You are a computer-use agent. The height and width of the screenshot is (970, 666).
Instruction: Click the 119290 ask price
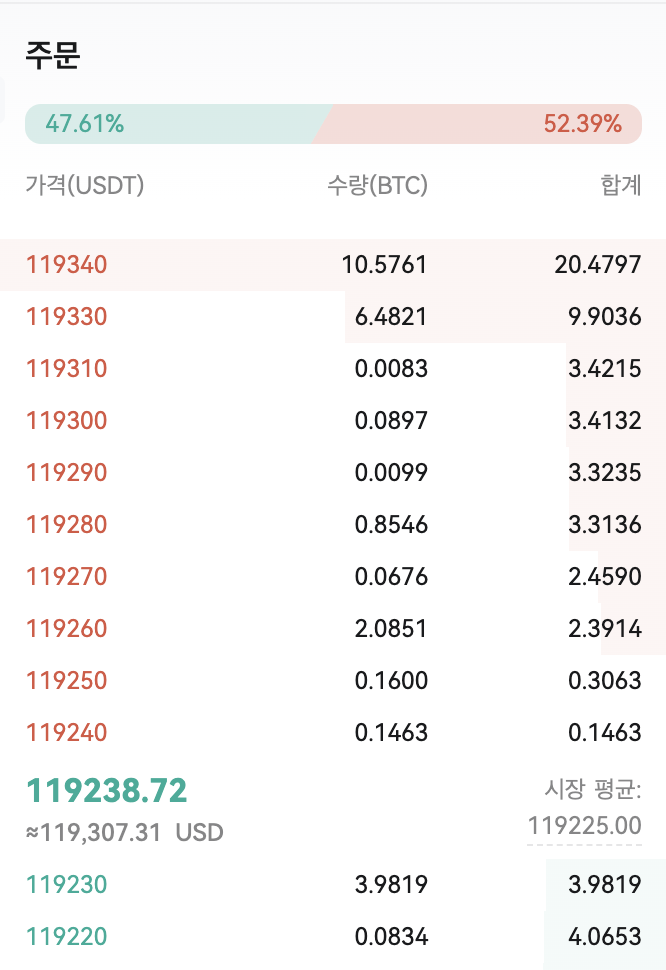(x=67, y=473)
